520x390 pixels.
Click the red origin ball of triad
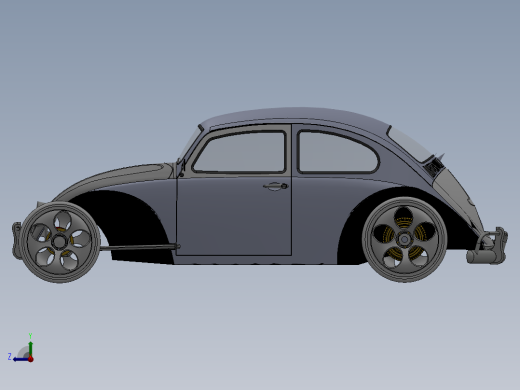31,359
